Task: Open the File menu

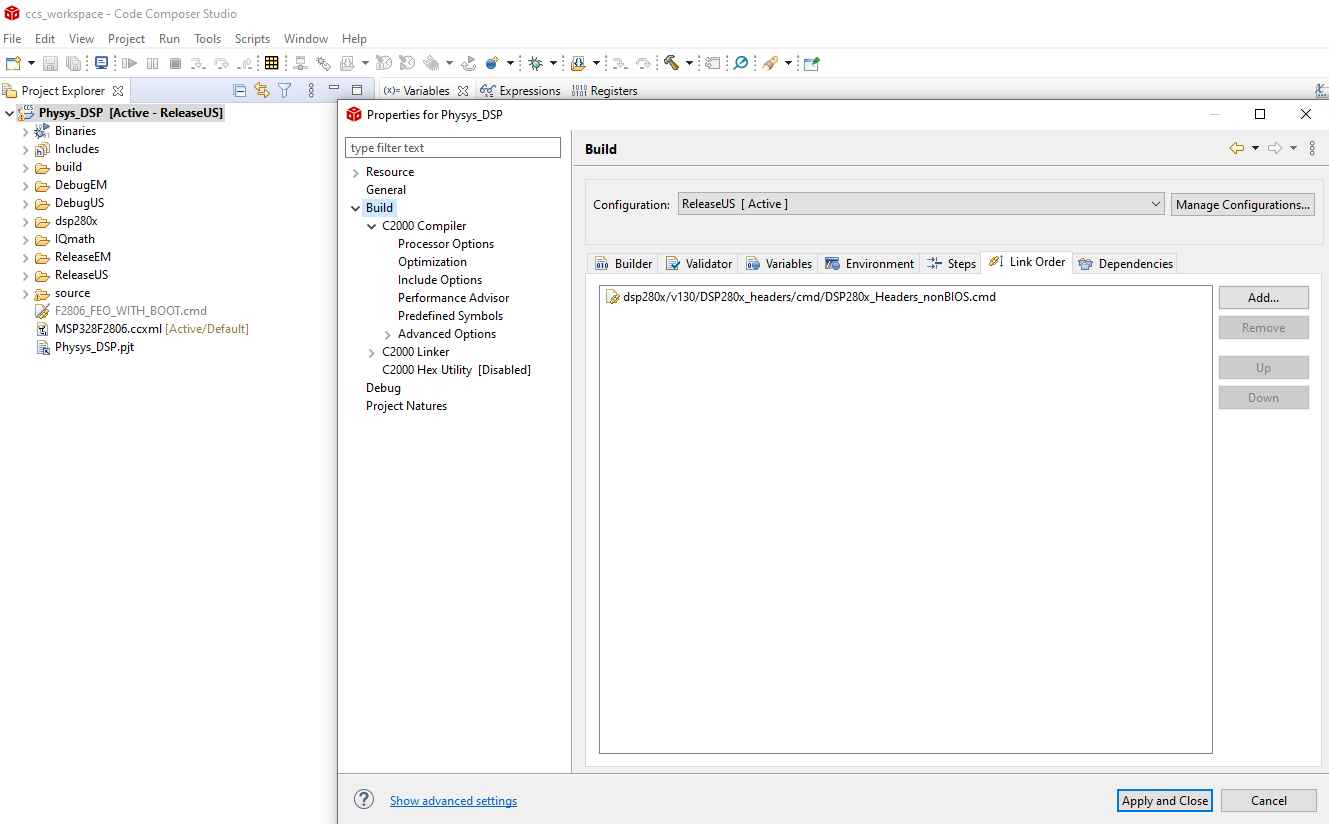Action: [x=12, y=39]
